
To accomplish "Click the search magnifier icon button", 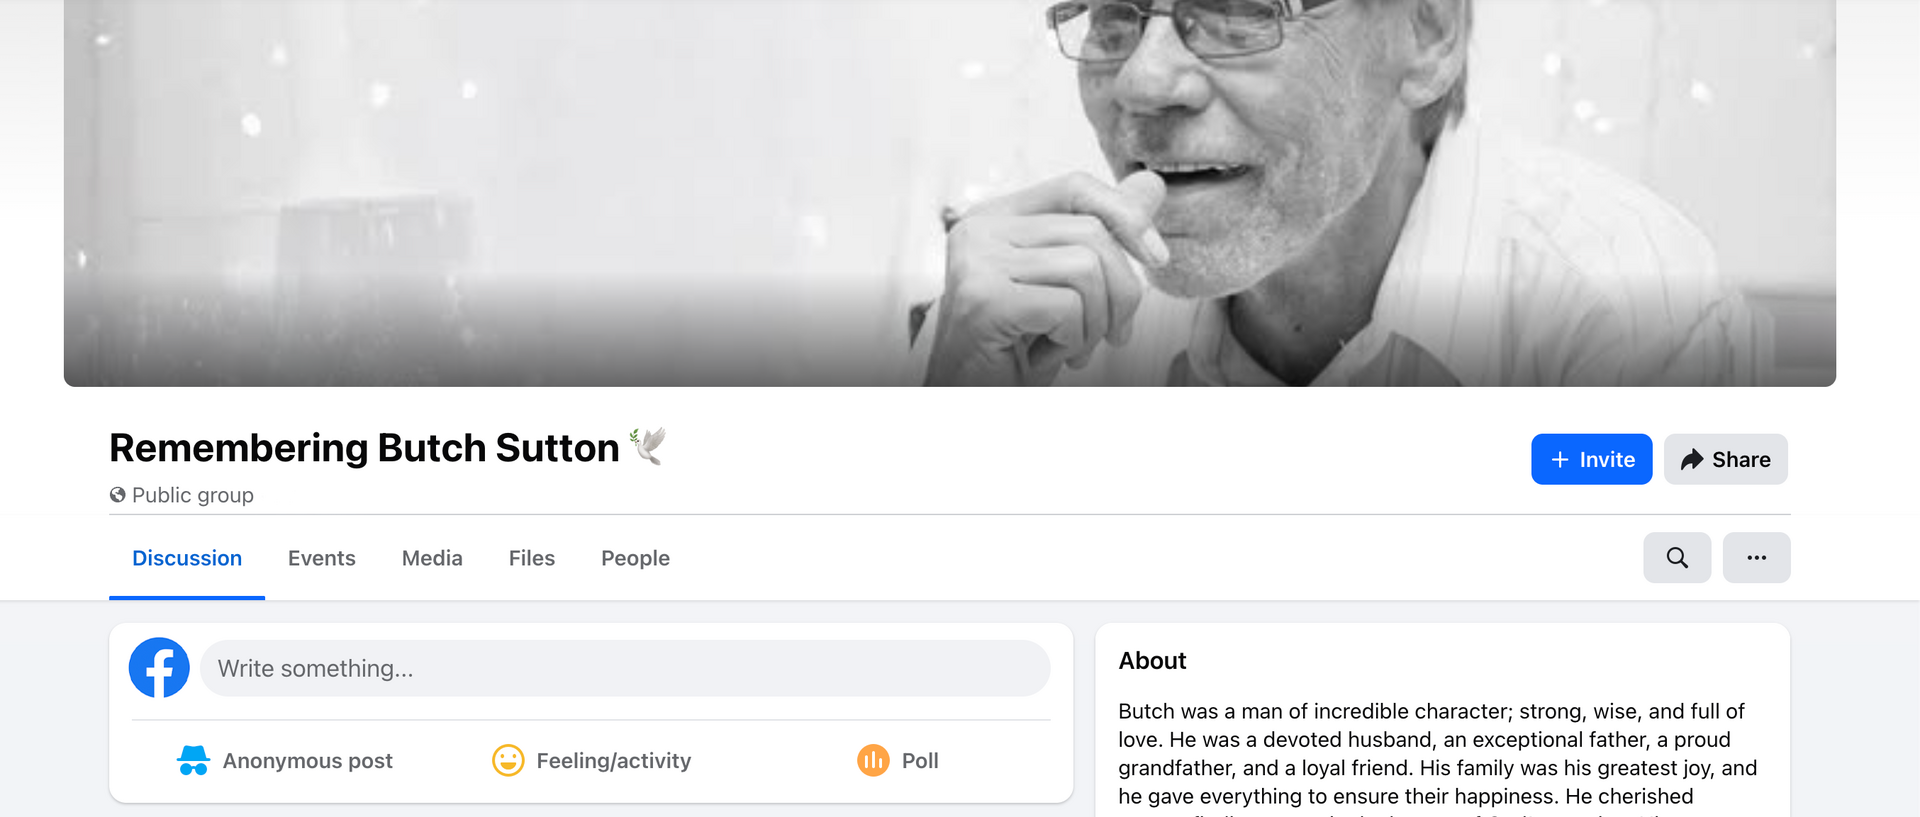I will pos(1677,558).
